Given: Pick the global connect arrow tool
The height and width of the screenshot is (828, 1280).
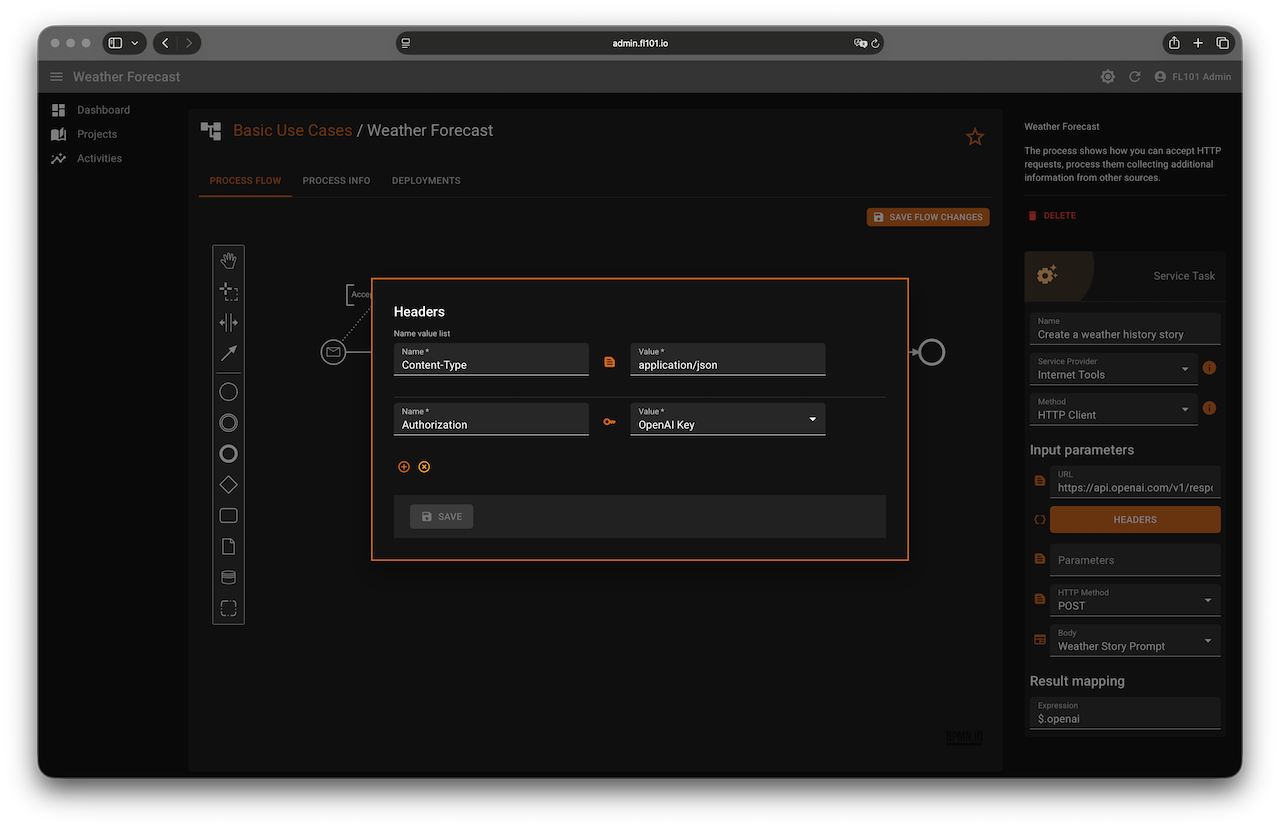Looking at the screenshot, I should point(228,353).
